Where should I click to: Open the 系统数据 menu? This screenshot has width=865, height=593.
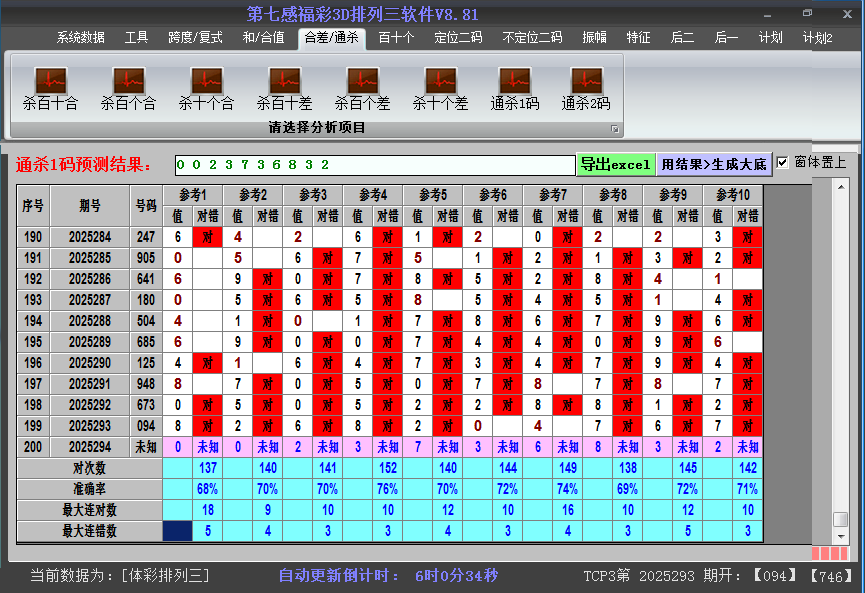(x=80, y=38)
